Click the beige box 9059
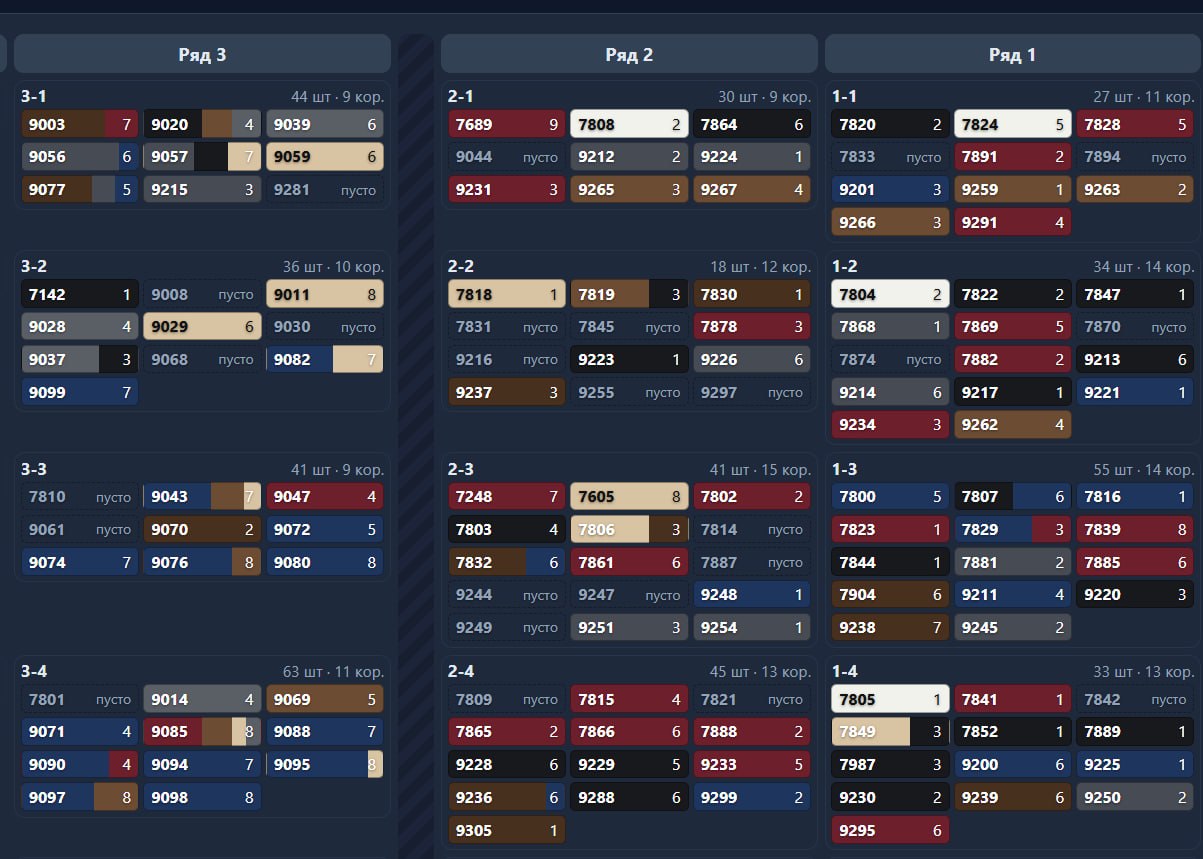 point(325,157)
